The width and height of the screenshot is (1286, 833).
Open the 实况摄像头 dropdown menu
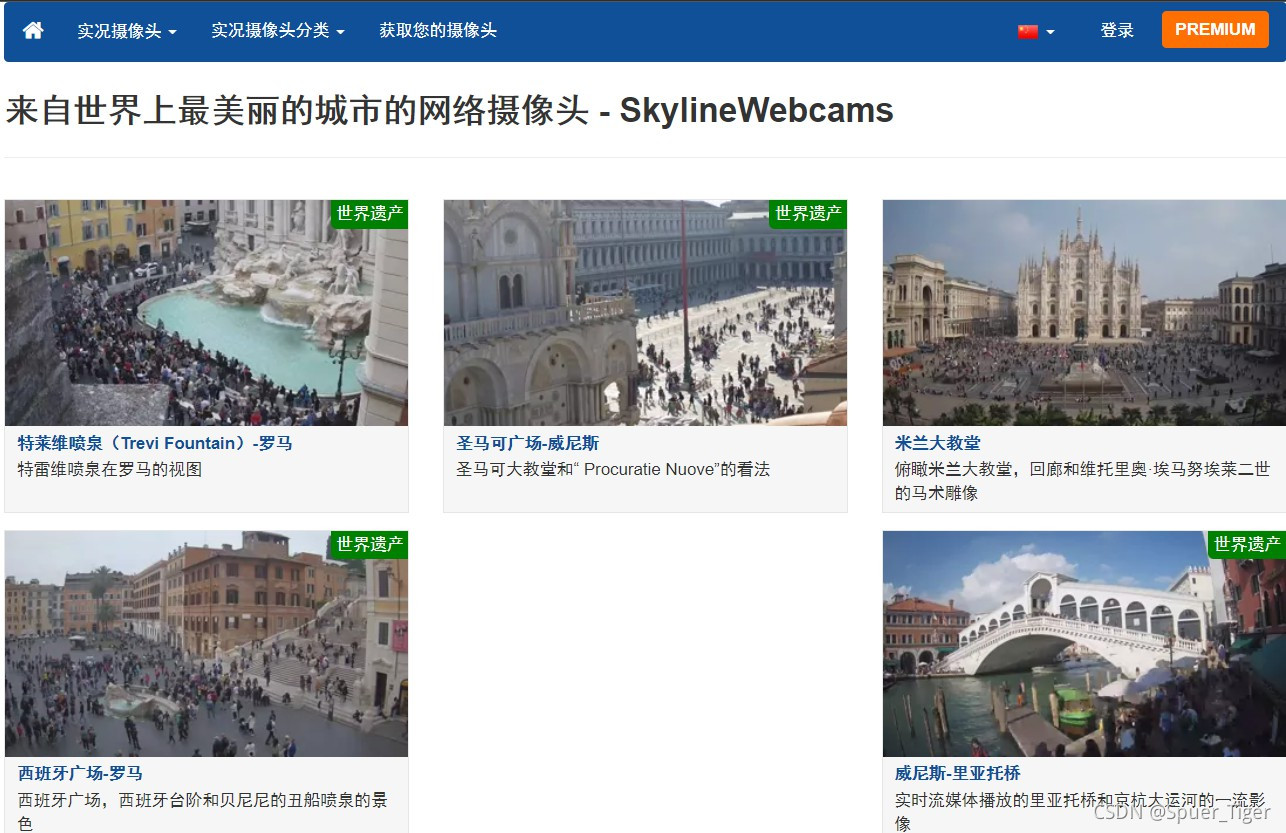point(127,31)
